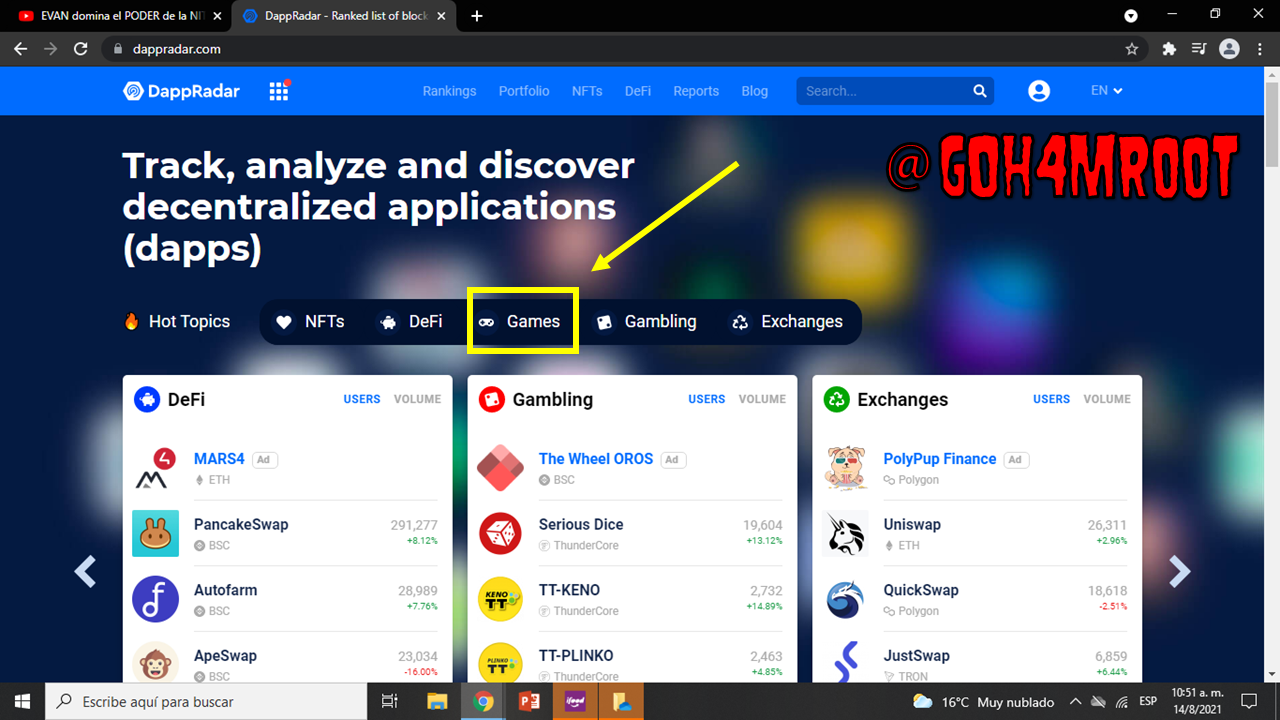Open the Exchanges card heading

902,399
